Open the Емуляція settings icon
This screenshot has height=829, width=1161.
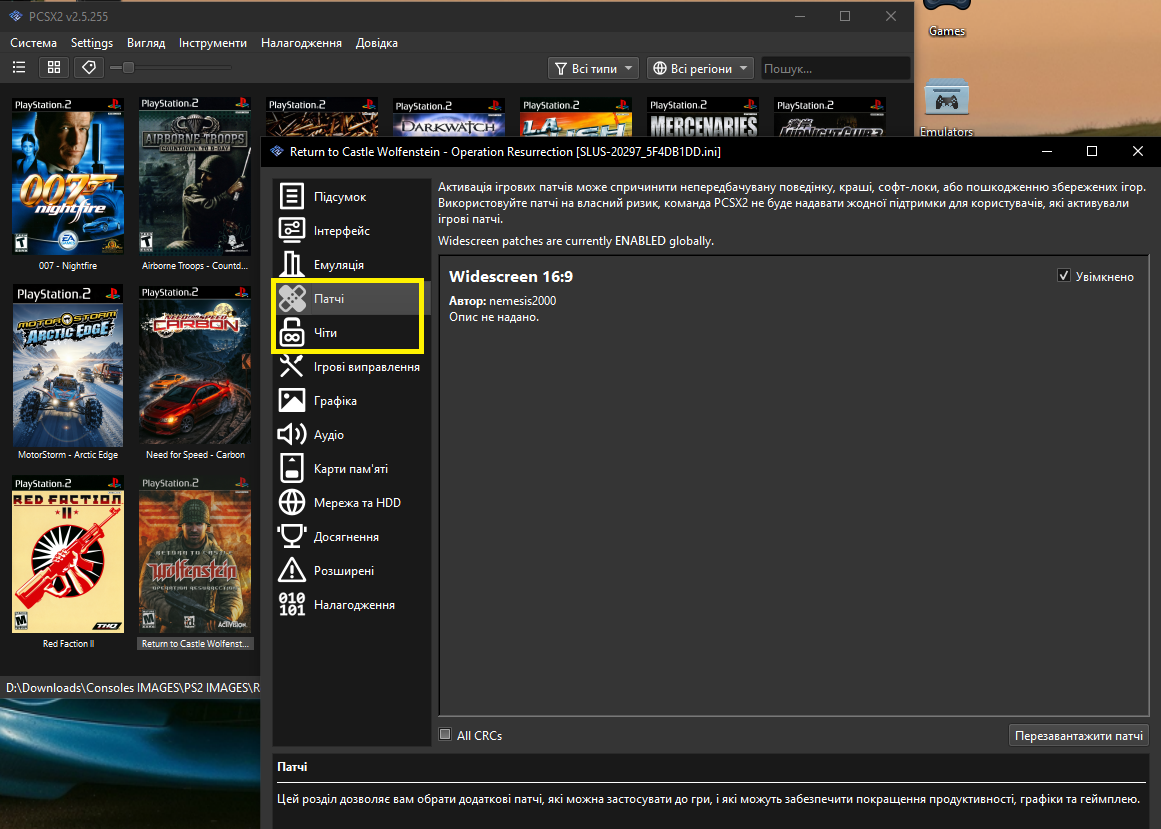pos(291,265)
